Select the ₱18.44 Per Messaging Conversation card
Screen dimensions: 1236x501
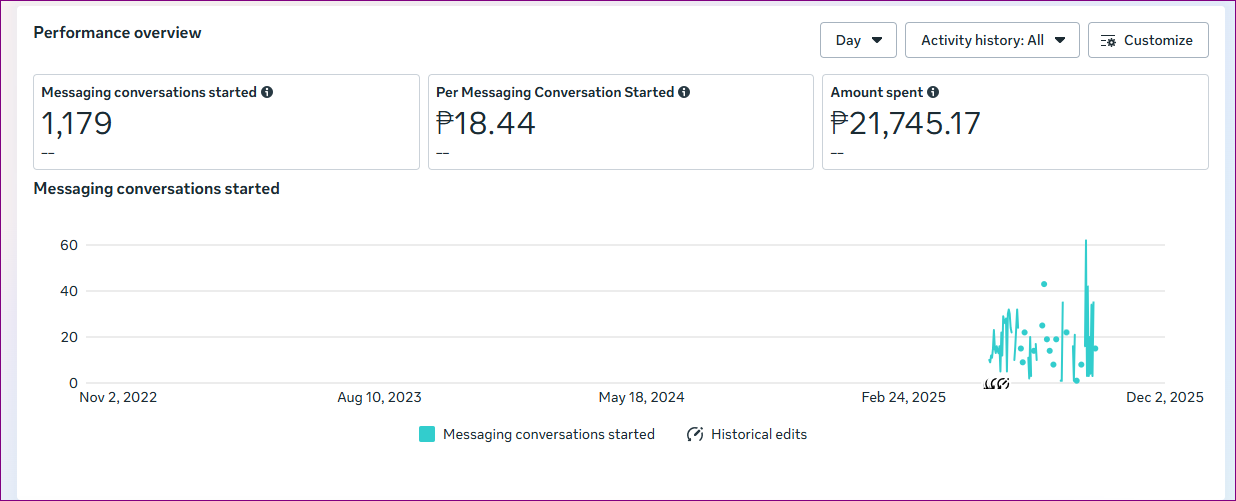click(x=620, y=122)
